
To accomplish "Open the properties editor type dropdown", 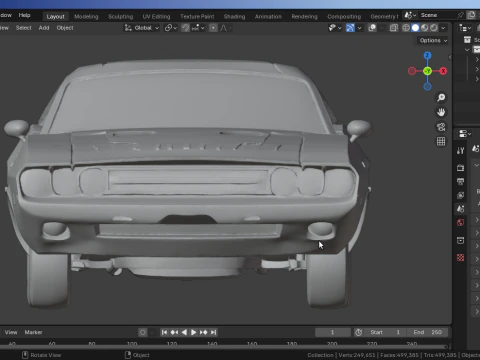I will [x=465, y=134].
